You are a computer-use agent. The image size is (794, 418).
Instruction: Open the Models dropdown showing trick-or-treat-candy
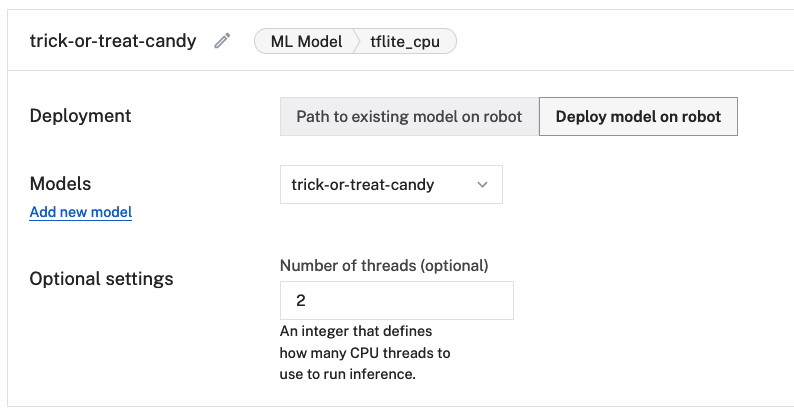[391, 185]
